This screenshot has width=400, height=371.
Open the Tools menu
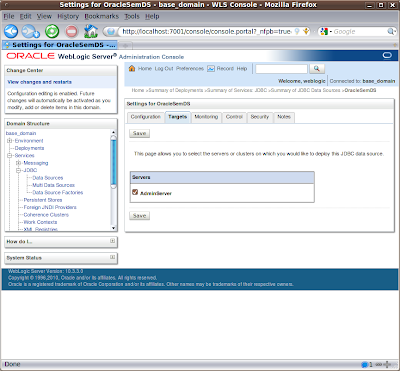point(132,16)
